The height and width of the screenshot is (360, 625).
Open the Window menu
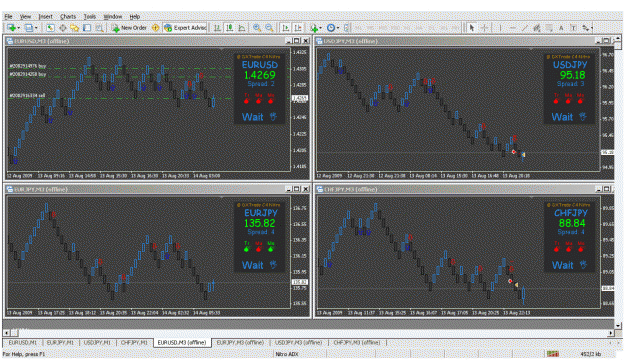click(113, 17)
